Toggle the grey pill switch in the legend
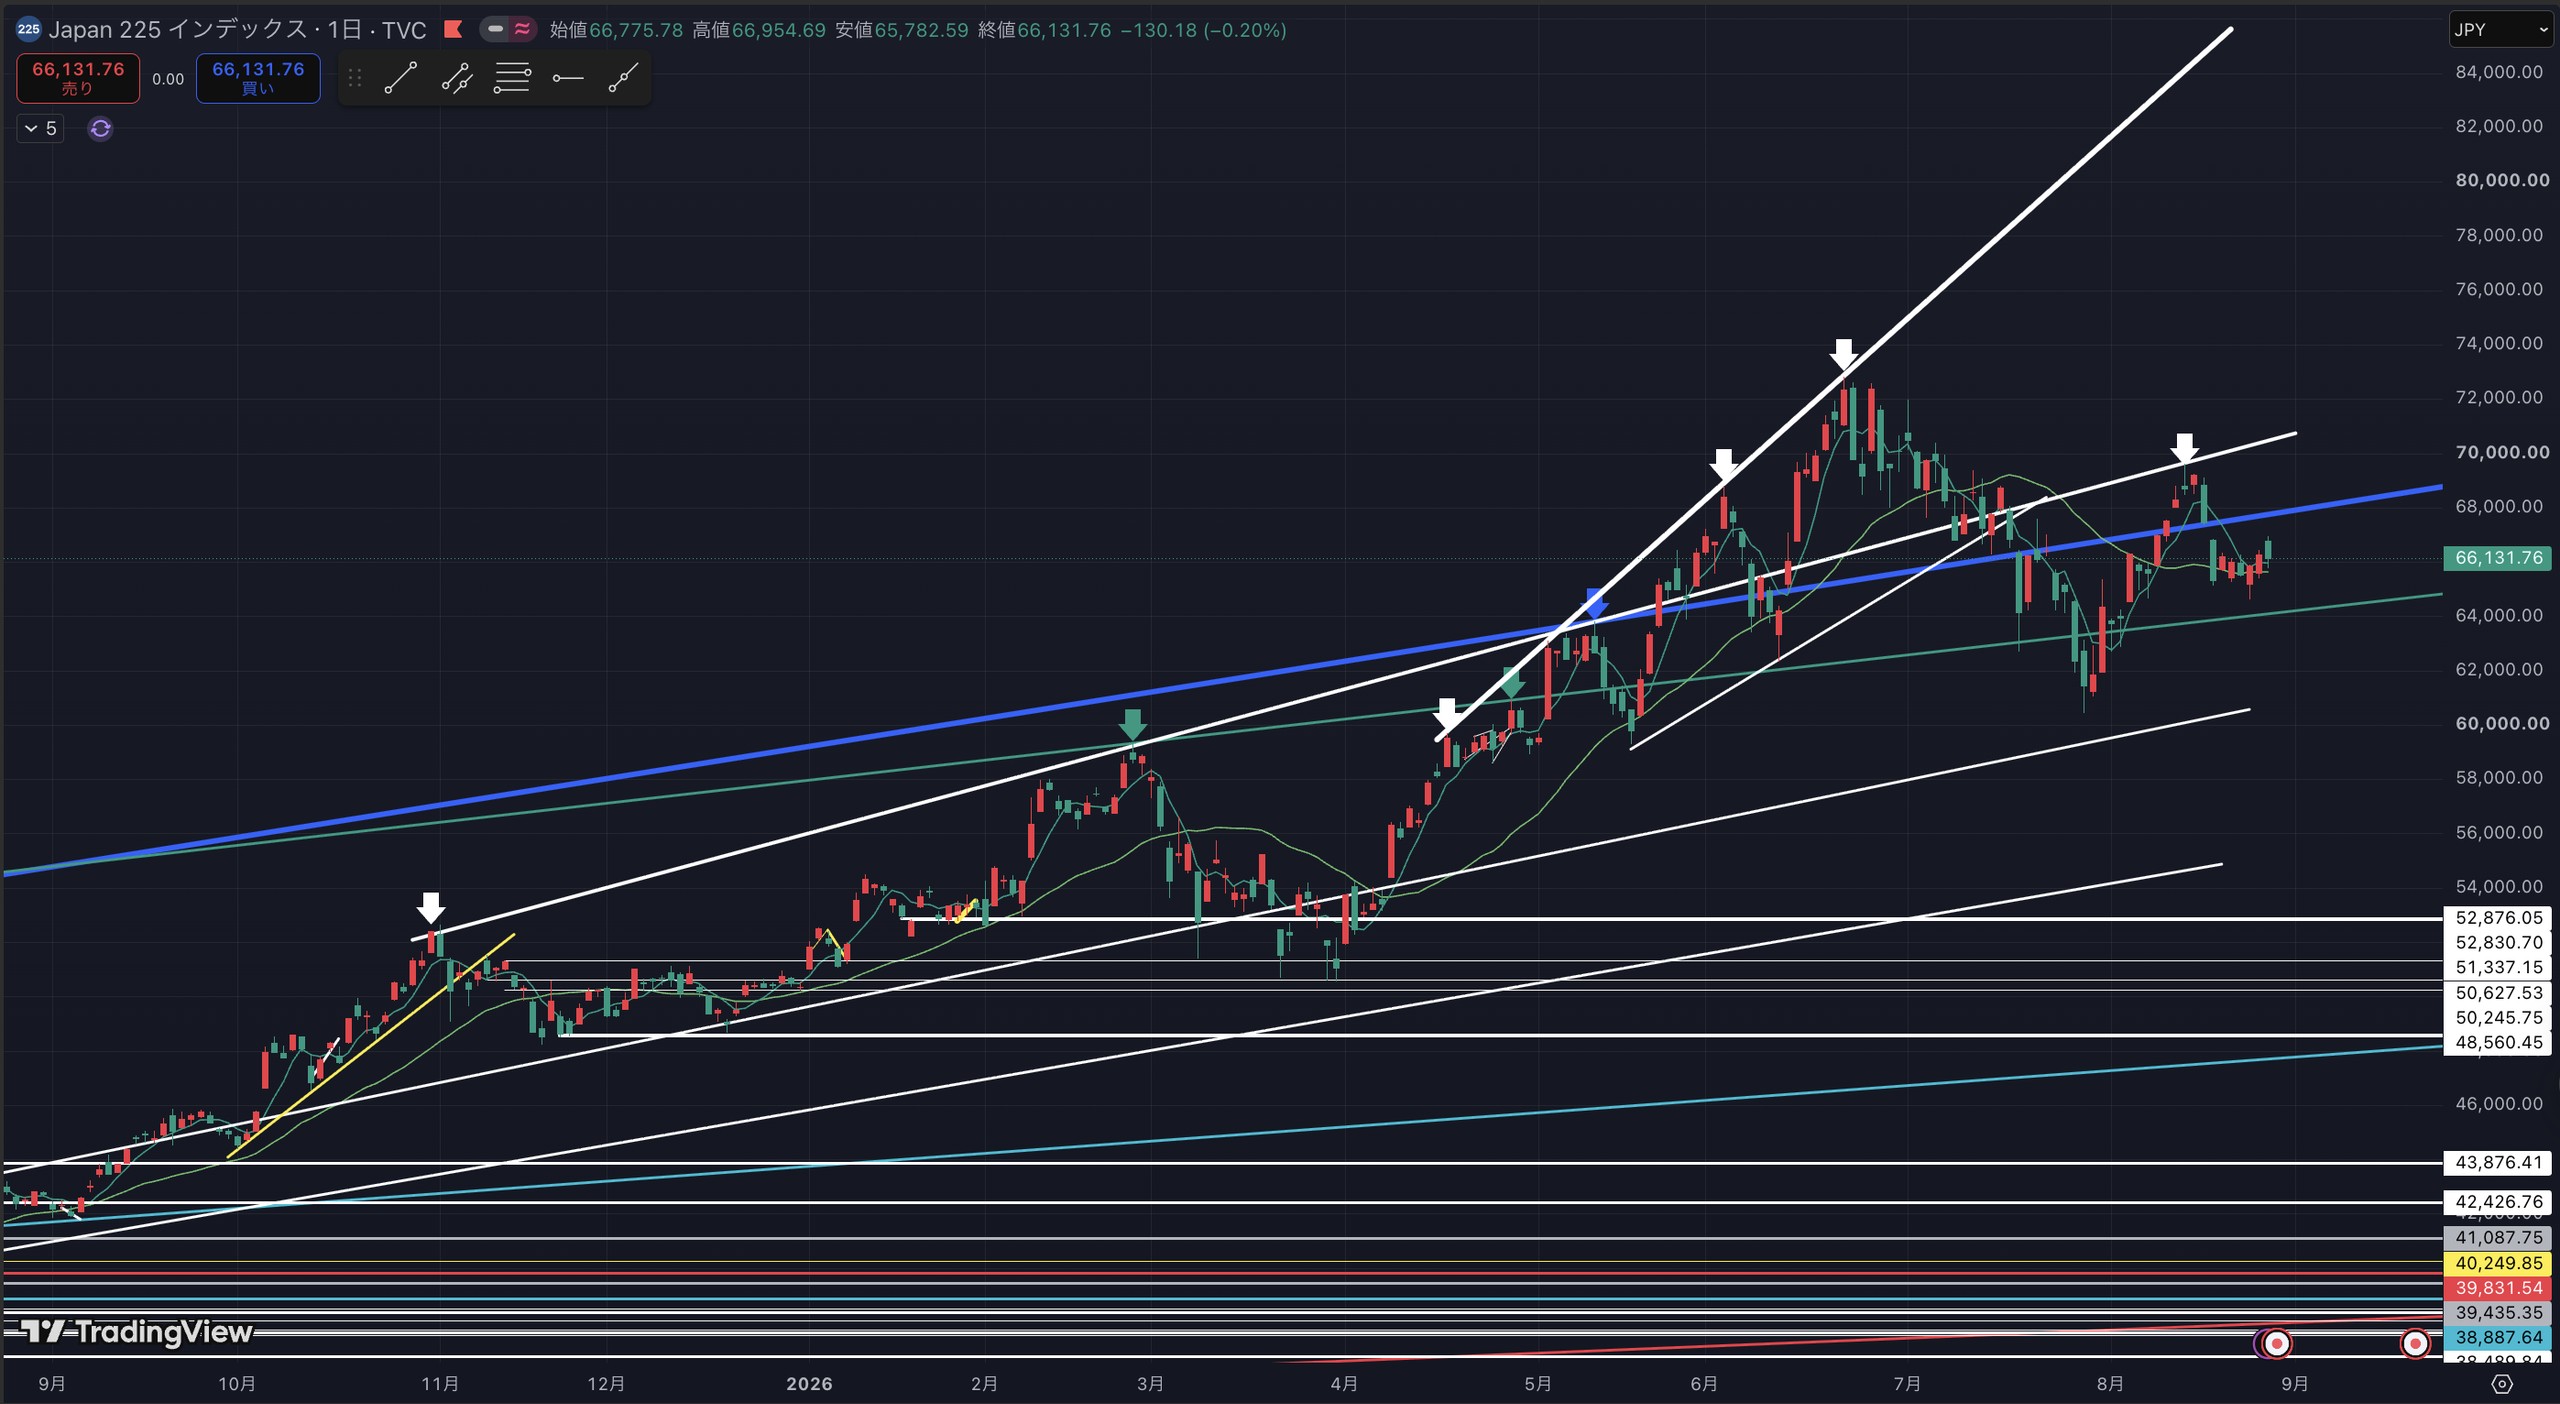Viewport: 2560px width, 1404px height. click(x=495, y=30)
